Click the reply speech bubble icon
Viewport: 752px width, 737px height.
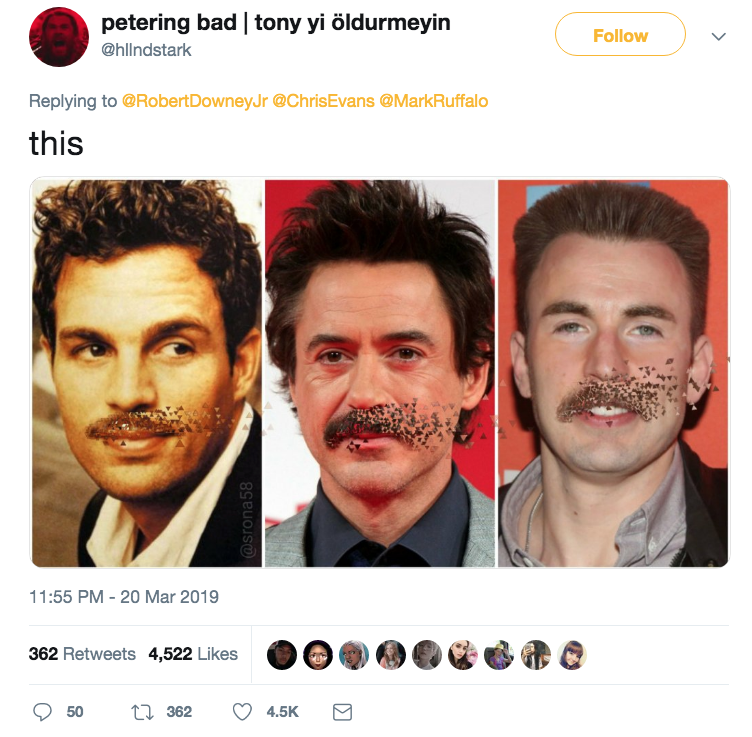pyautogui.click(x=43, y=712)
